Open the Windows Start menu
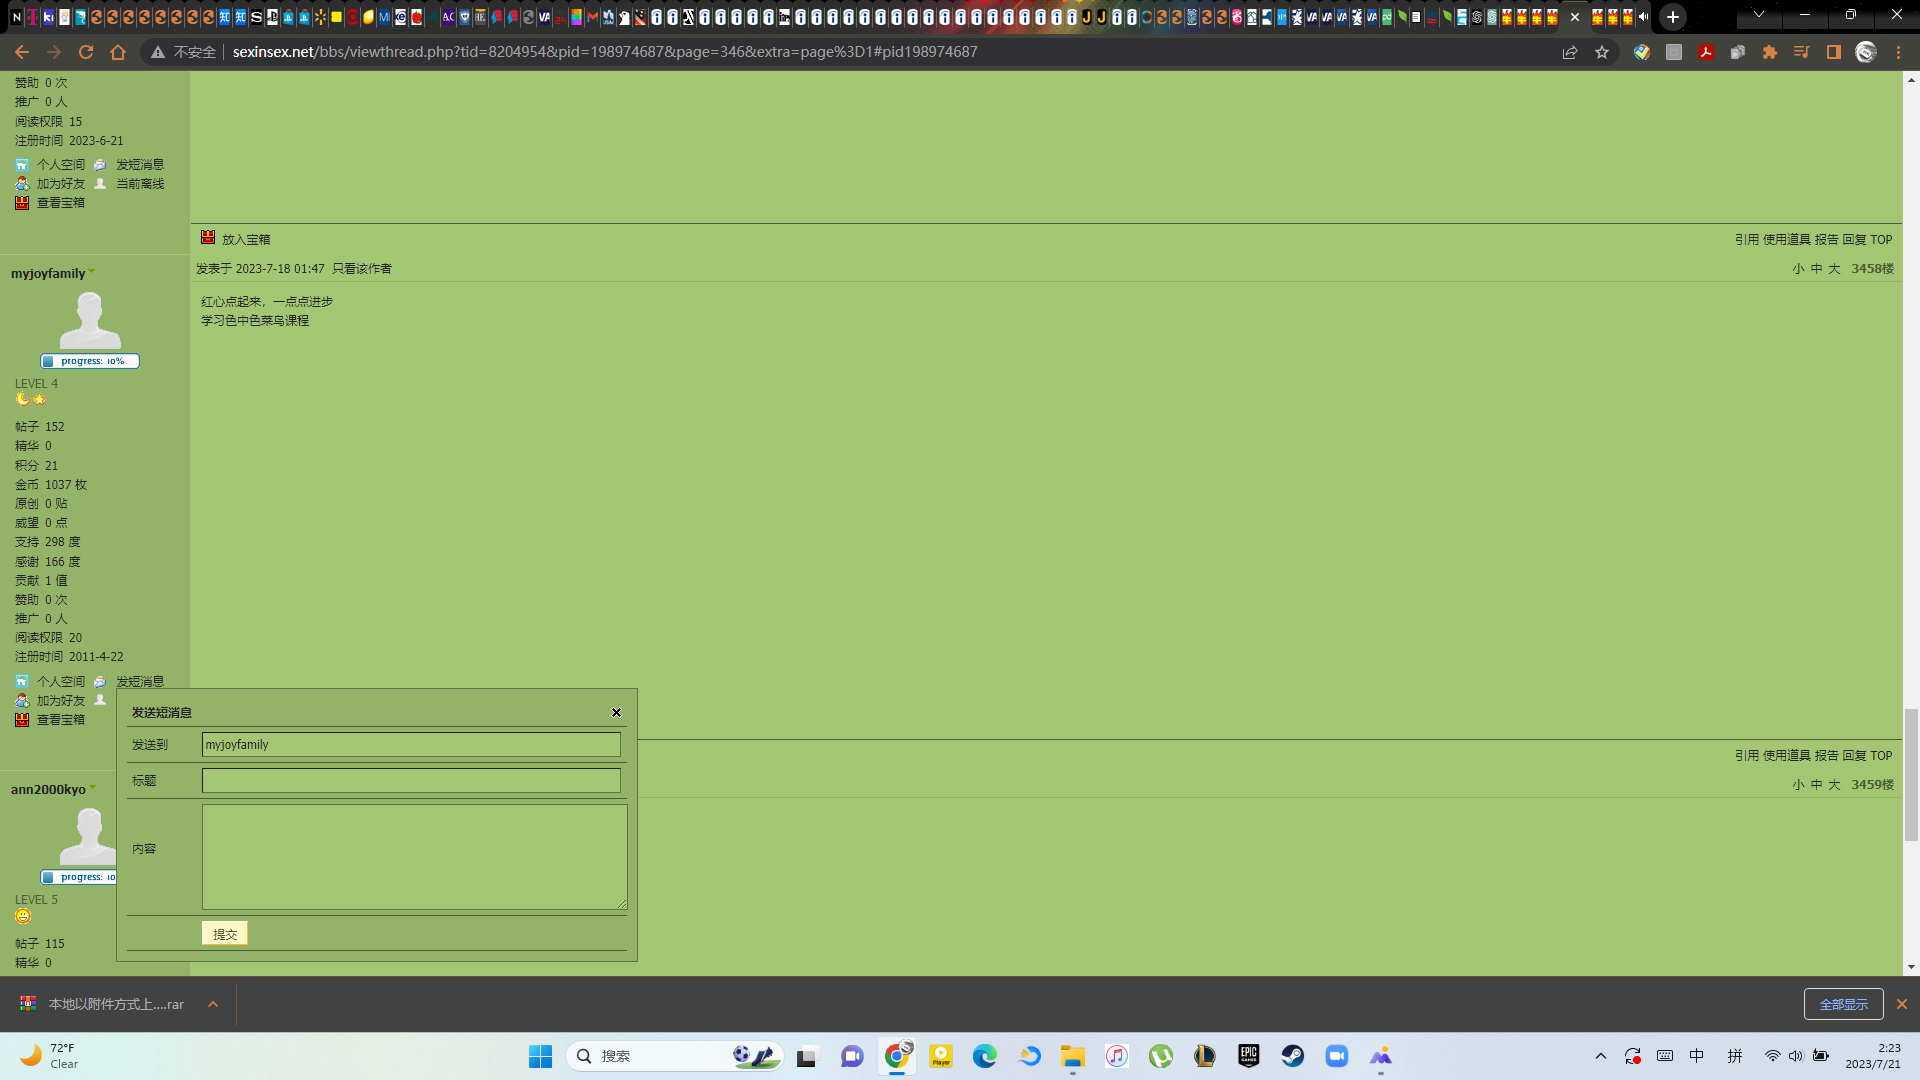 coord(540,1056)
